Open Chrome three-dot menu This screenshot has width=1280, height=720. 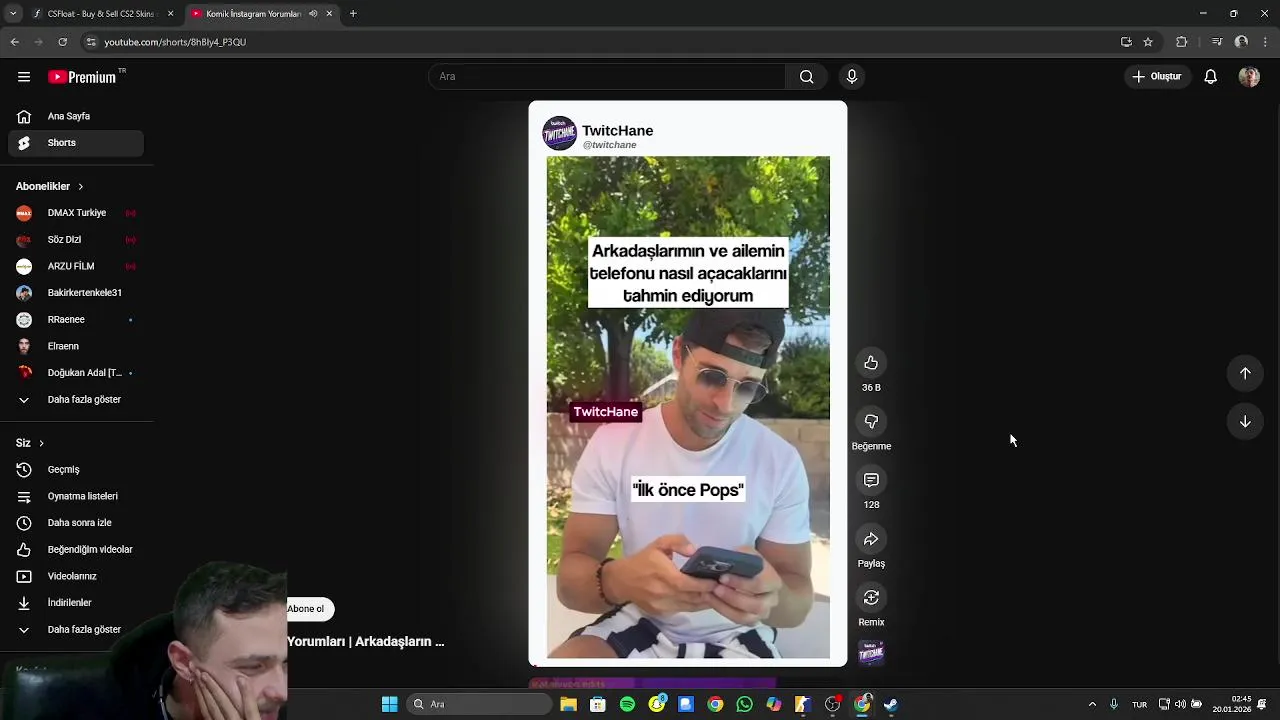click(1263, 42)
